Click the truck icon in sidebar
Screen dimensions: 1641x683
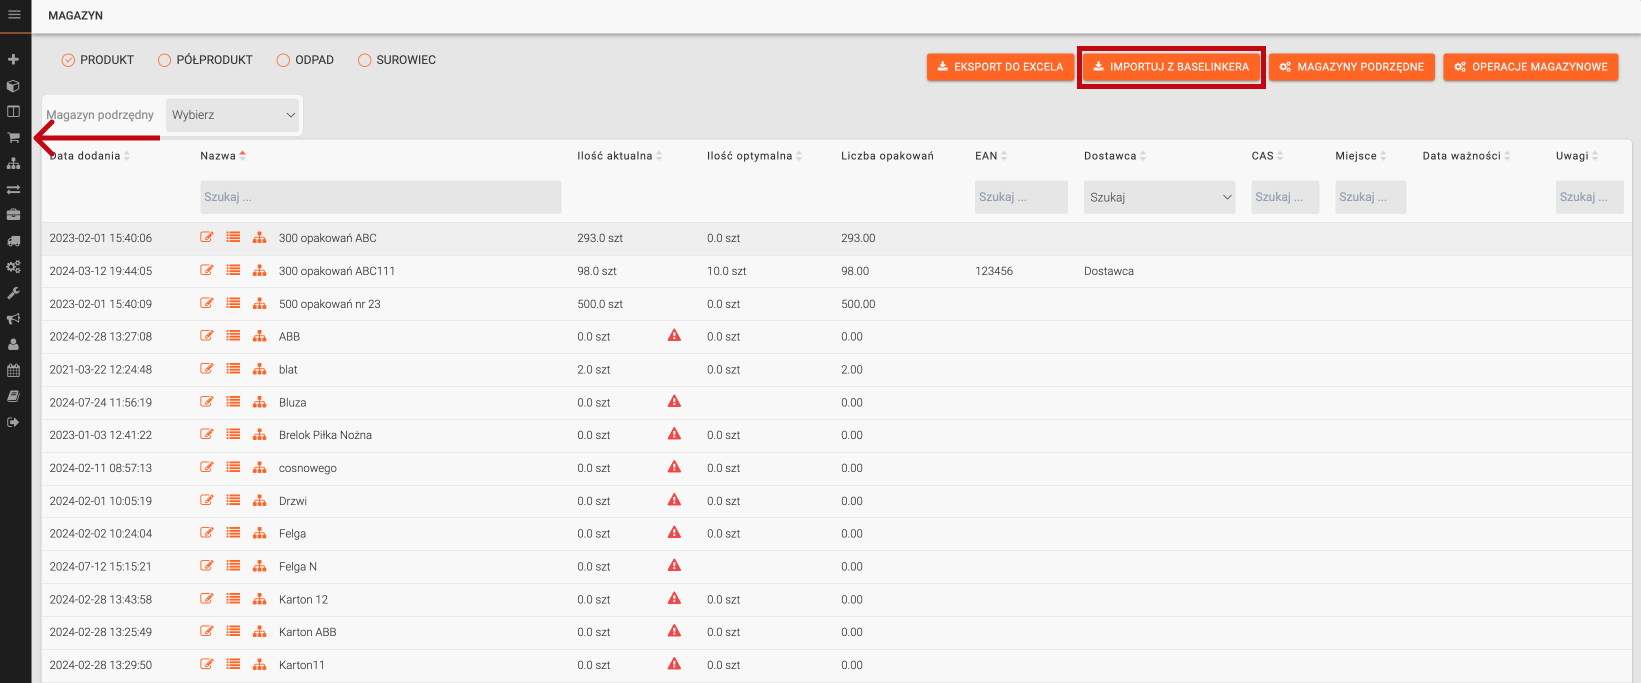pos(14,241)
